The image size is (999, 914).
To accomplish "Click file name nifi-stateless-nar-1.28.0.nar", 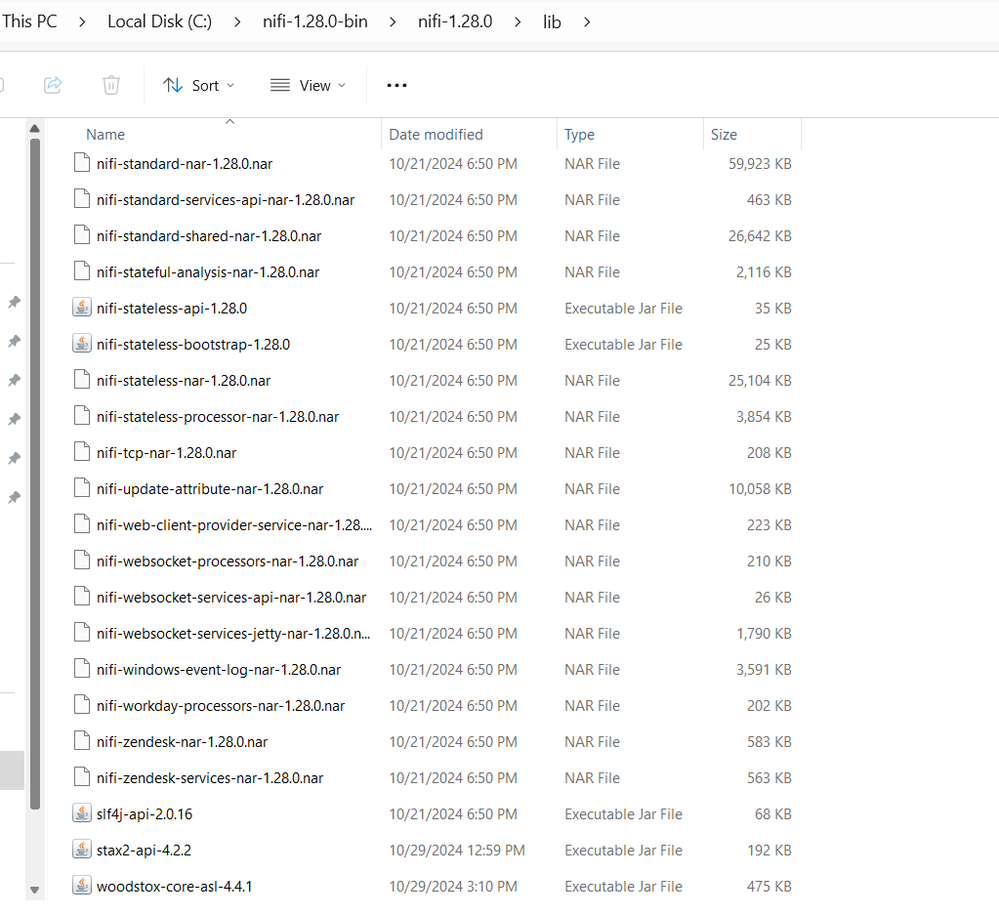I will pyautogui.click(x=183, y=381).
